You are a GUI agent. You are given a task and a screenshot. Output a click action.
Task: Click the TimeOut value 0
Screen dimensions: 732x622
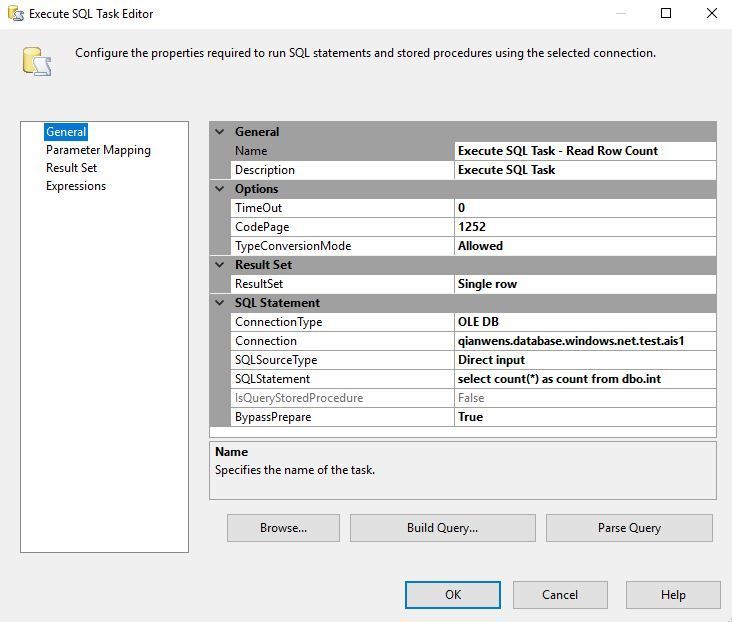coord(585,208)
